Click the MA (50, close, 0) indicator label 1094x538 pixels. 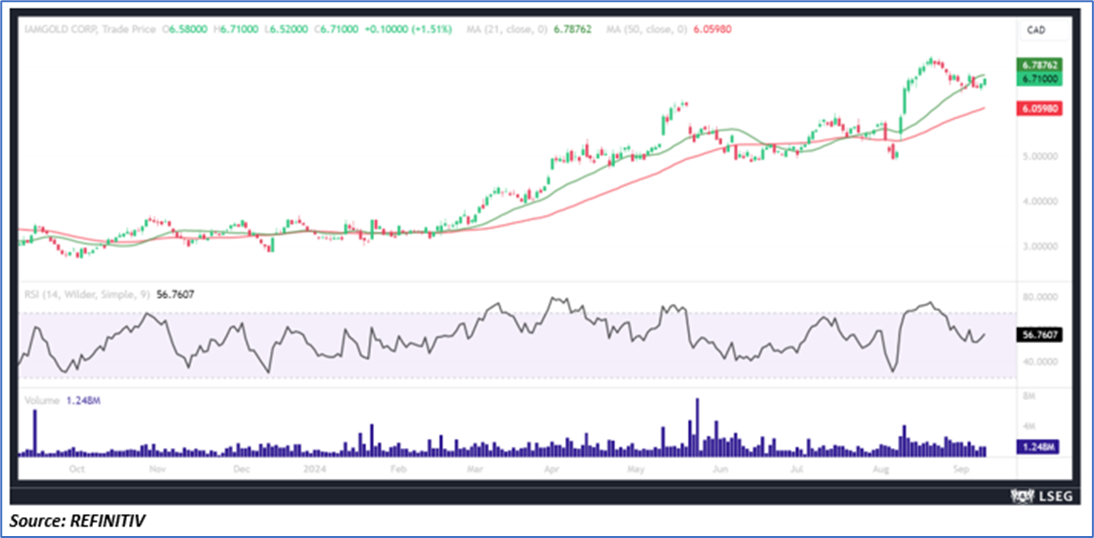pyautogui.click(x=647, y=30)
